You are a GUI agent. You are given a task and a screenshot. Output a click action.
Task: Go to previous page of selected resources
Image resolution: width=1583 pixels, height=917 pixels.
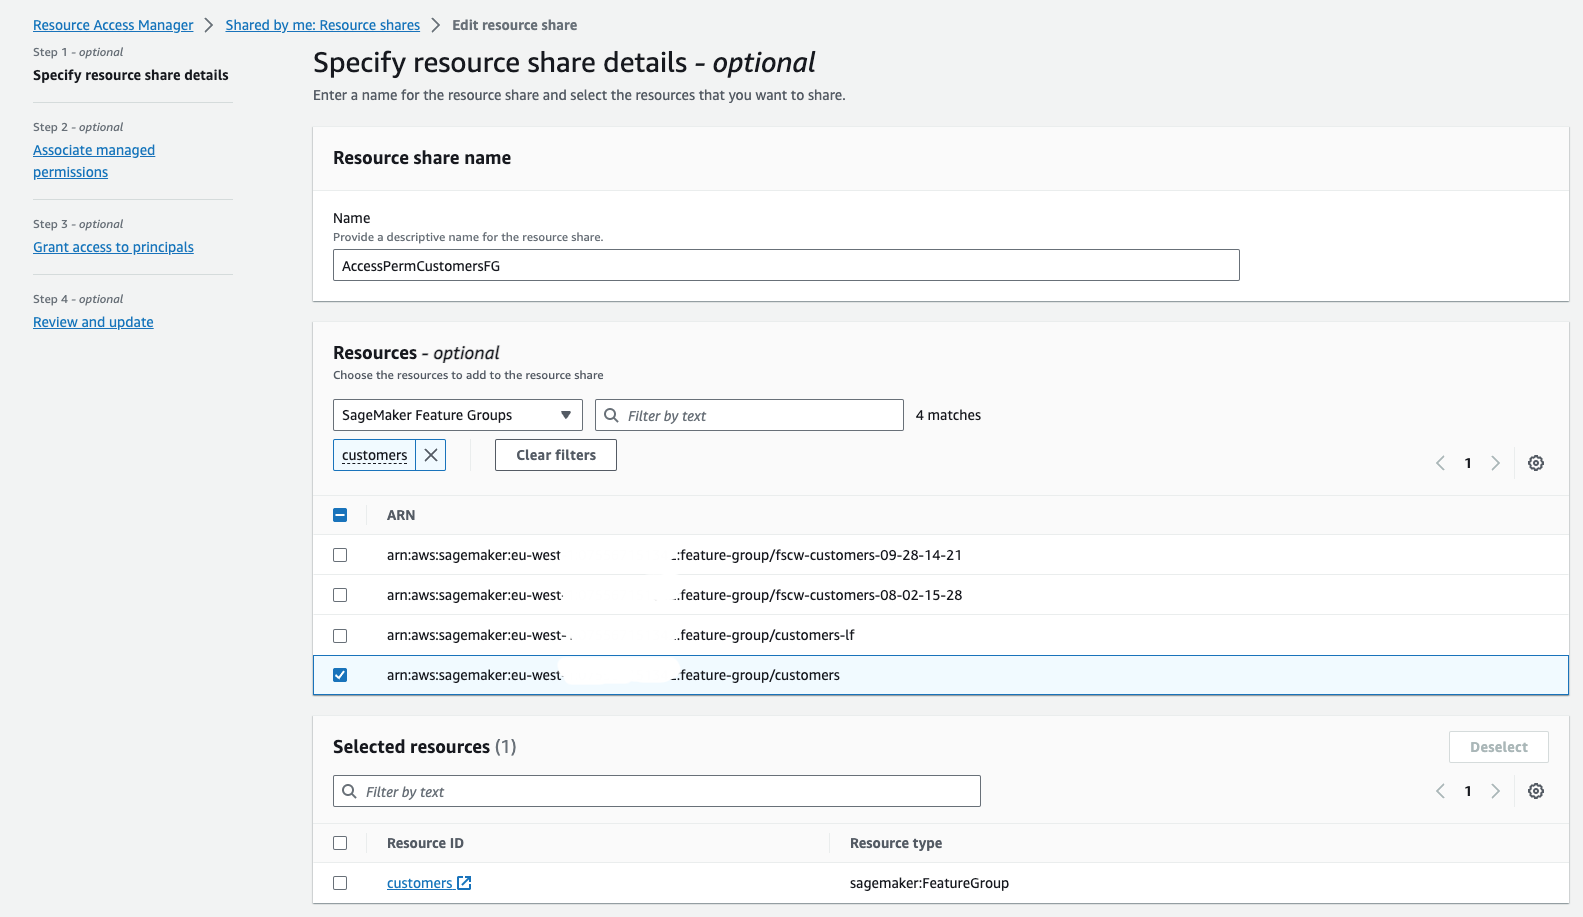coord(1440,791)
